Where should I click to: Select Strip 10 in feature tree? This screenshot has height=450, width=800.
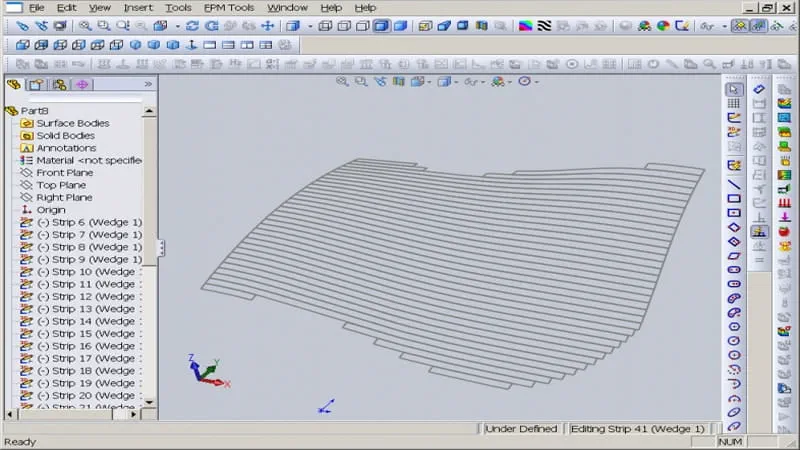85,272
